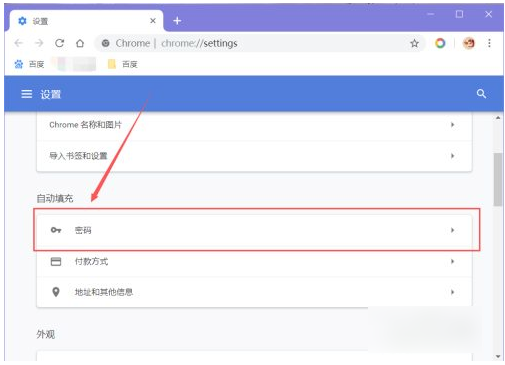The height and width of the screenshot is (365, 505).
Task: Expand arrow for 密码 row
Action: click(x=452, y=230)
